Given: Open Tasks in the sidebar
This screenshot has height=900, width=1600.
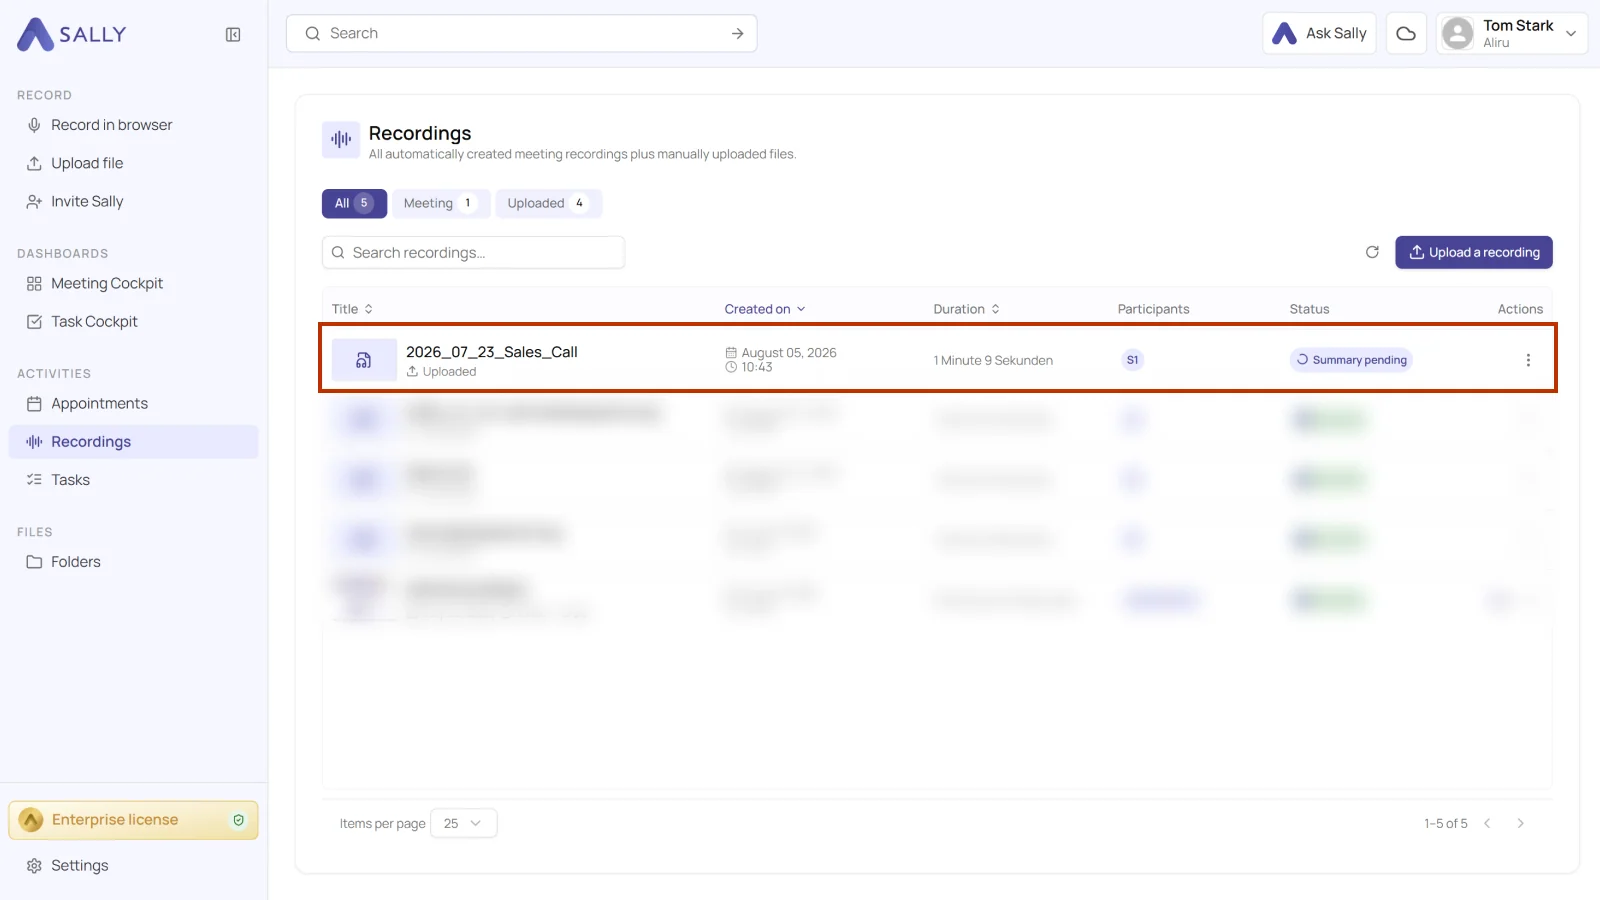Looking at the screenshot, I should click(134, 480).
